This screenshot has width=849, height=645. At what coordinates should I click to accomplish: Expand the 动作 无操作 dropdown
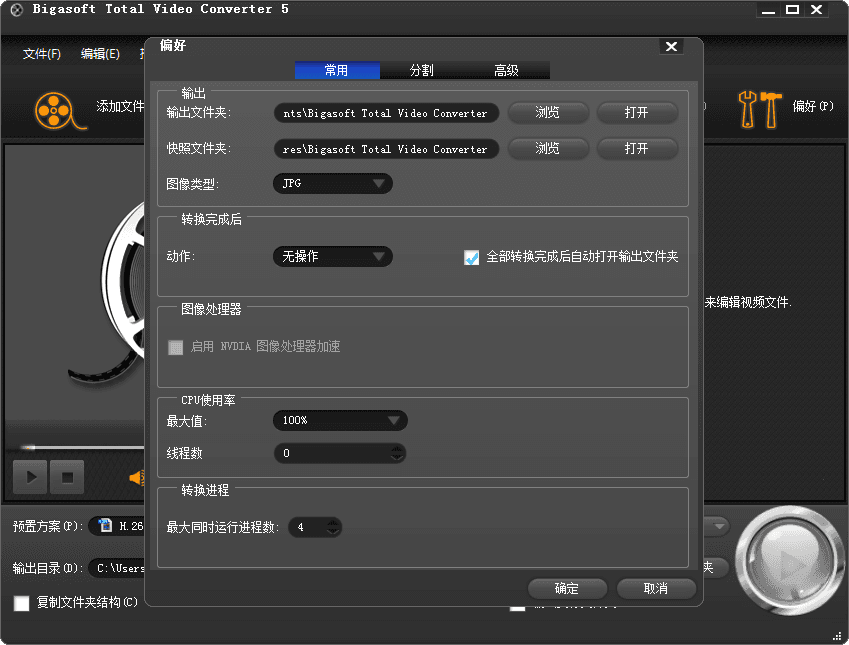point(332,256)
